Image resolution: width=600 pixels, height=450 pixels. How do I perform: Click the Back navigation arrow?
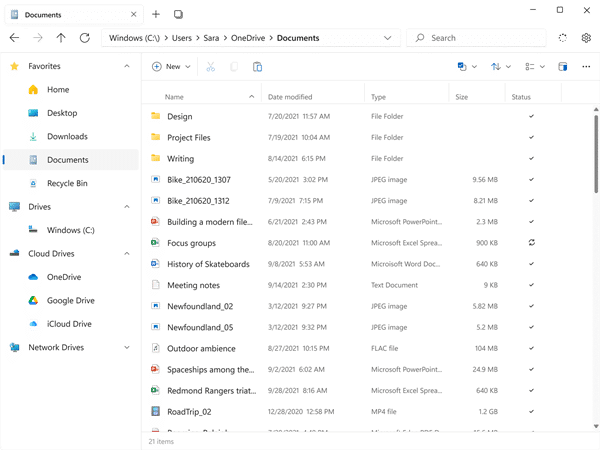[x=14, y=38]
